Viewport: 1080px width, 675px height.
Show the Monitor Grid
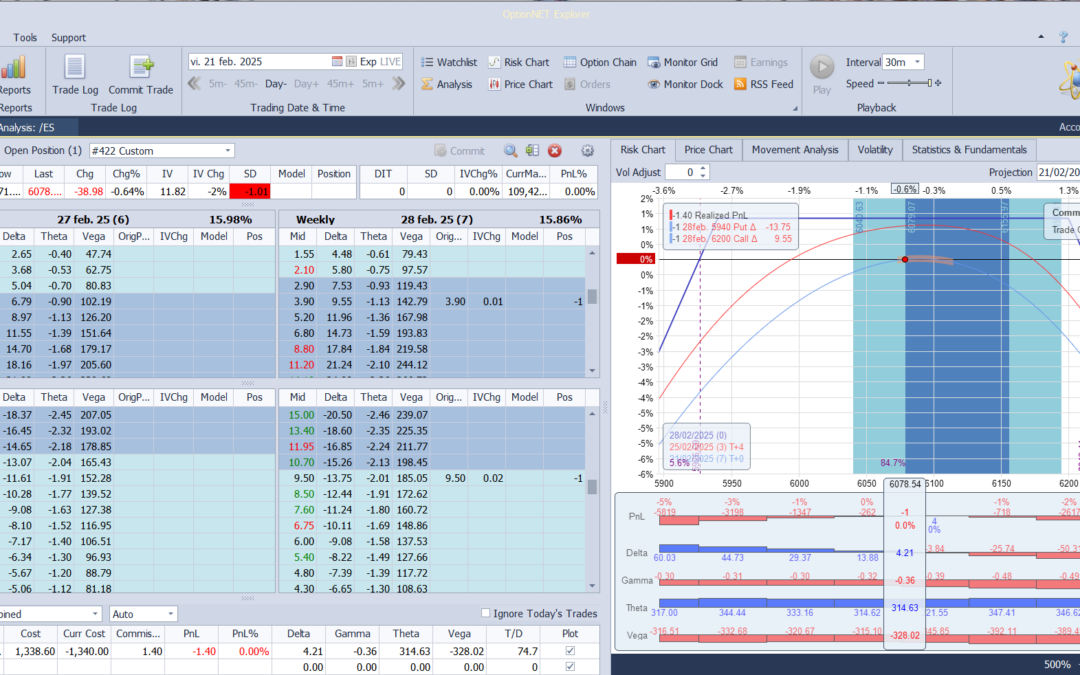tap(685, 62)
